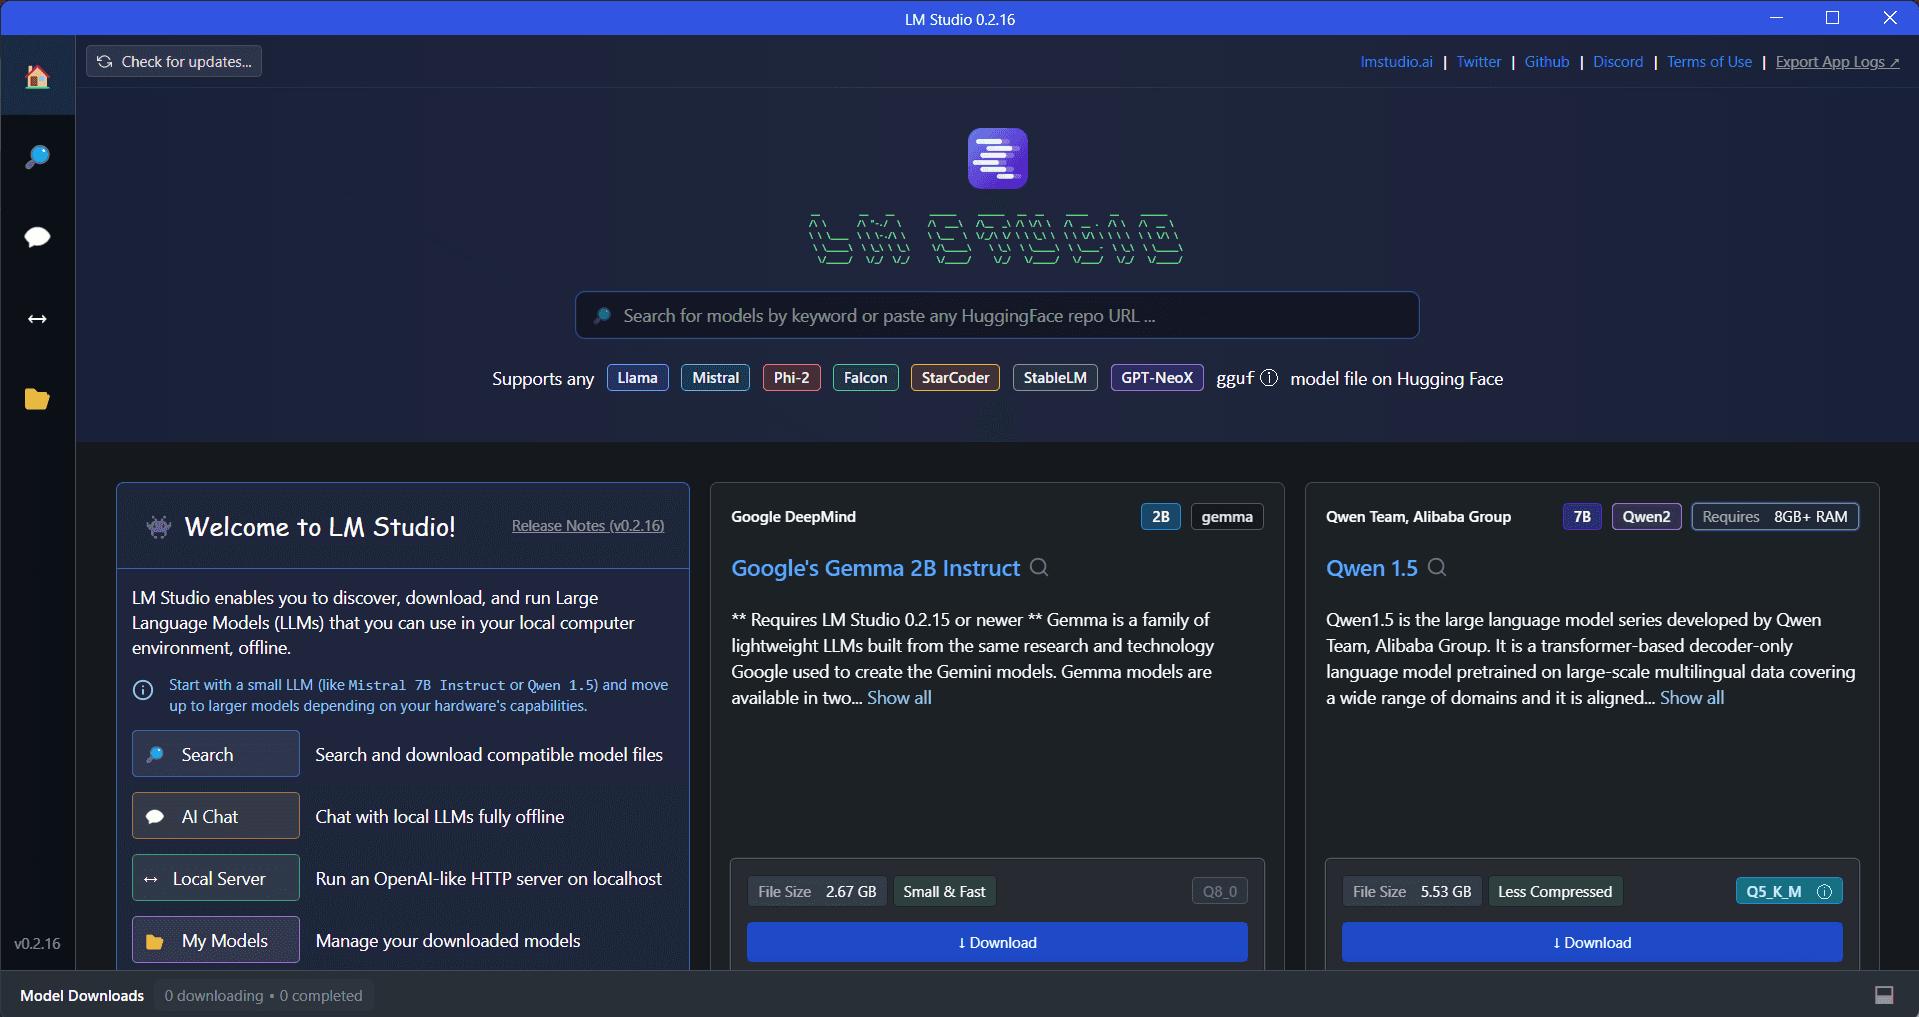Screen dimensions: 1919x1017
Task: Click File Size 5.53 GB label
Action: coord(1412,891)
